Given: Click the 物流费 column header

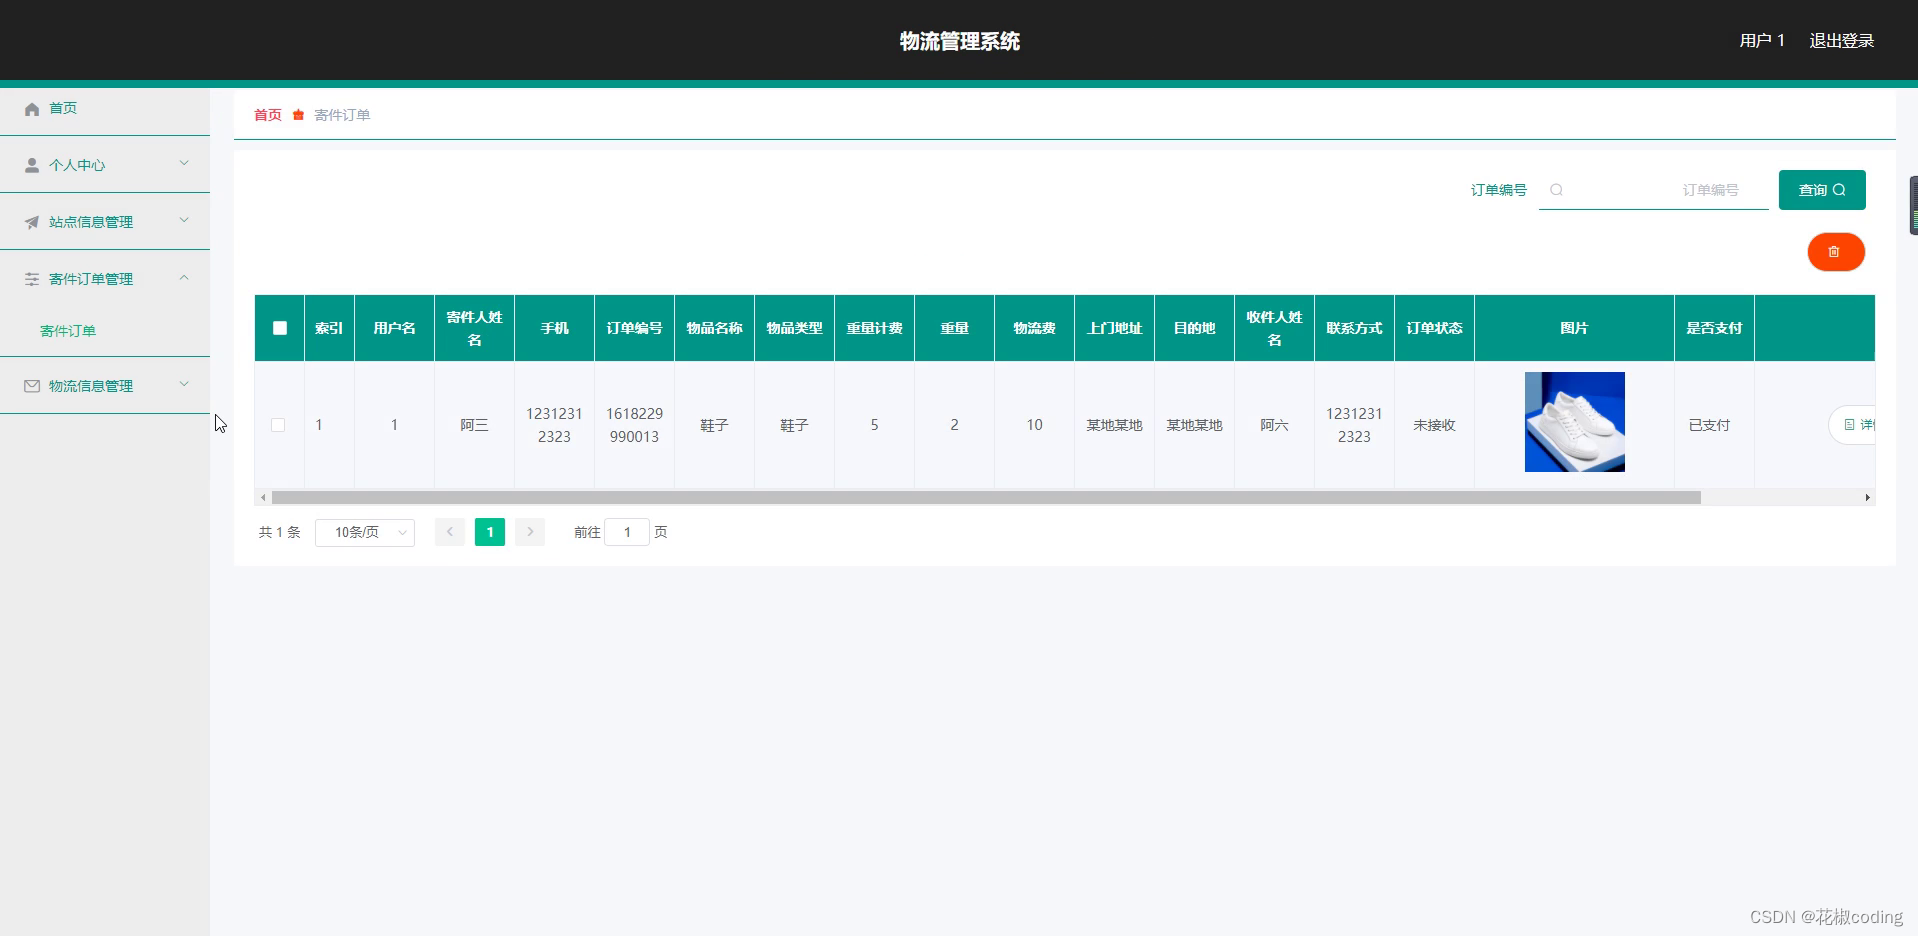Looking at the screenshot, I should click(x=1034, y=328).
